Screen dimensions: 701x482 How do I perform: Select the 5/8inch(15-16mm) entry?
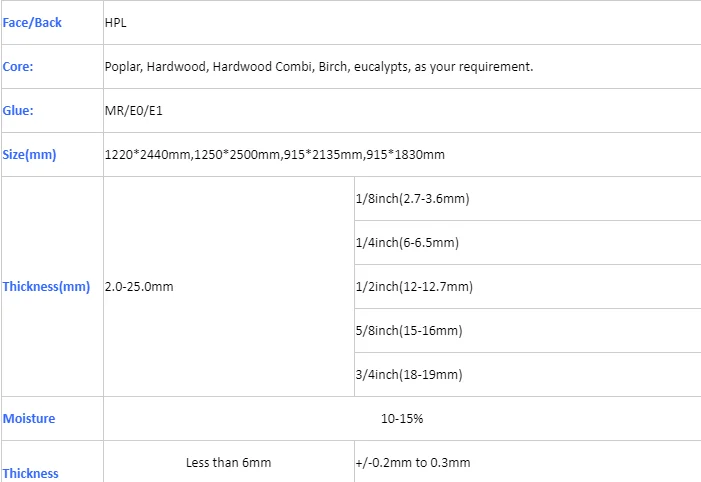409,331
